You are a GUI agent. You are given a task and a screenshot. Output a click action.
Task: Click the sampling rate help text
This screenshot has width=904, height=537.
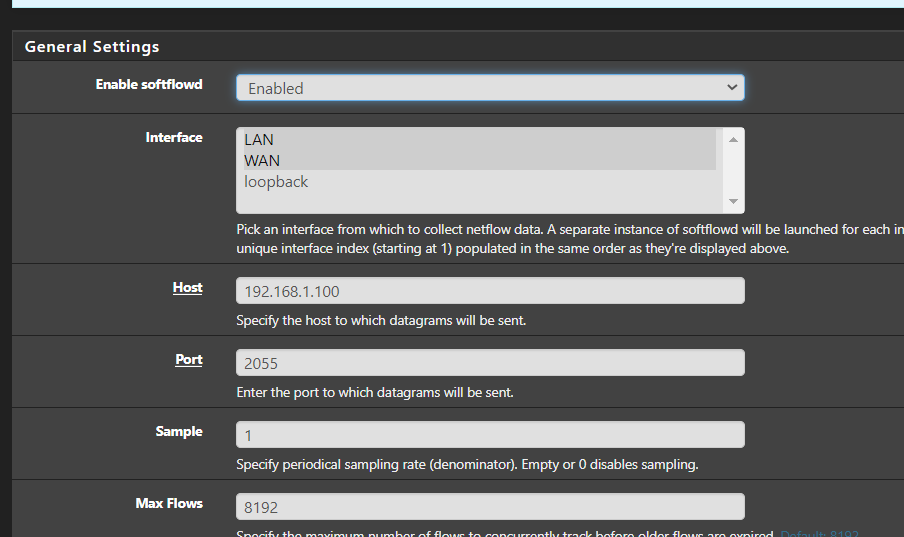tap(467, 464)
